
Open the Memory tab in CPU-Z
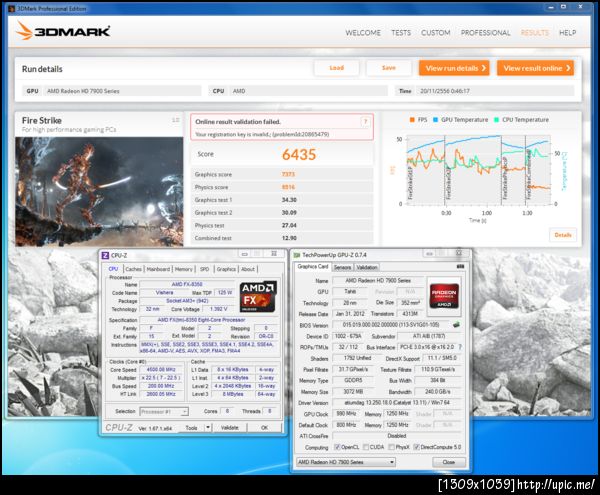click(184, 269)
